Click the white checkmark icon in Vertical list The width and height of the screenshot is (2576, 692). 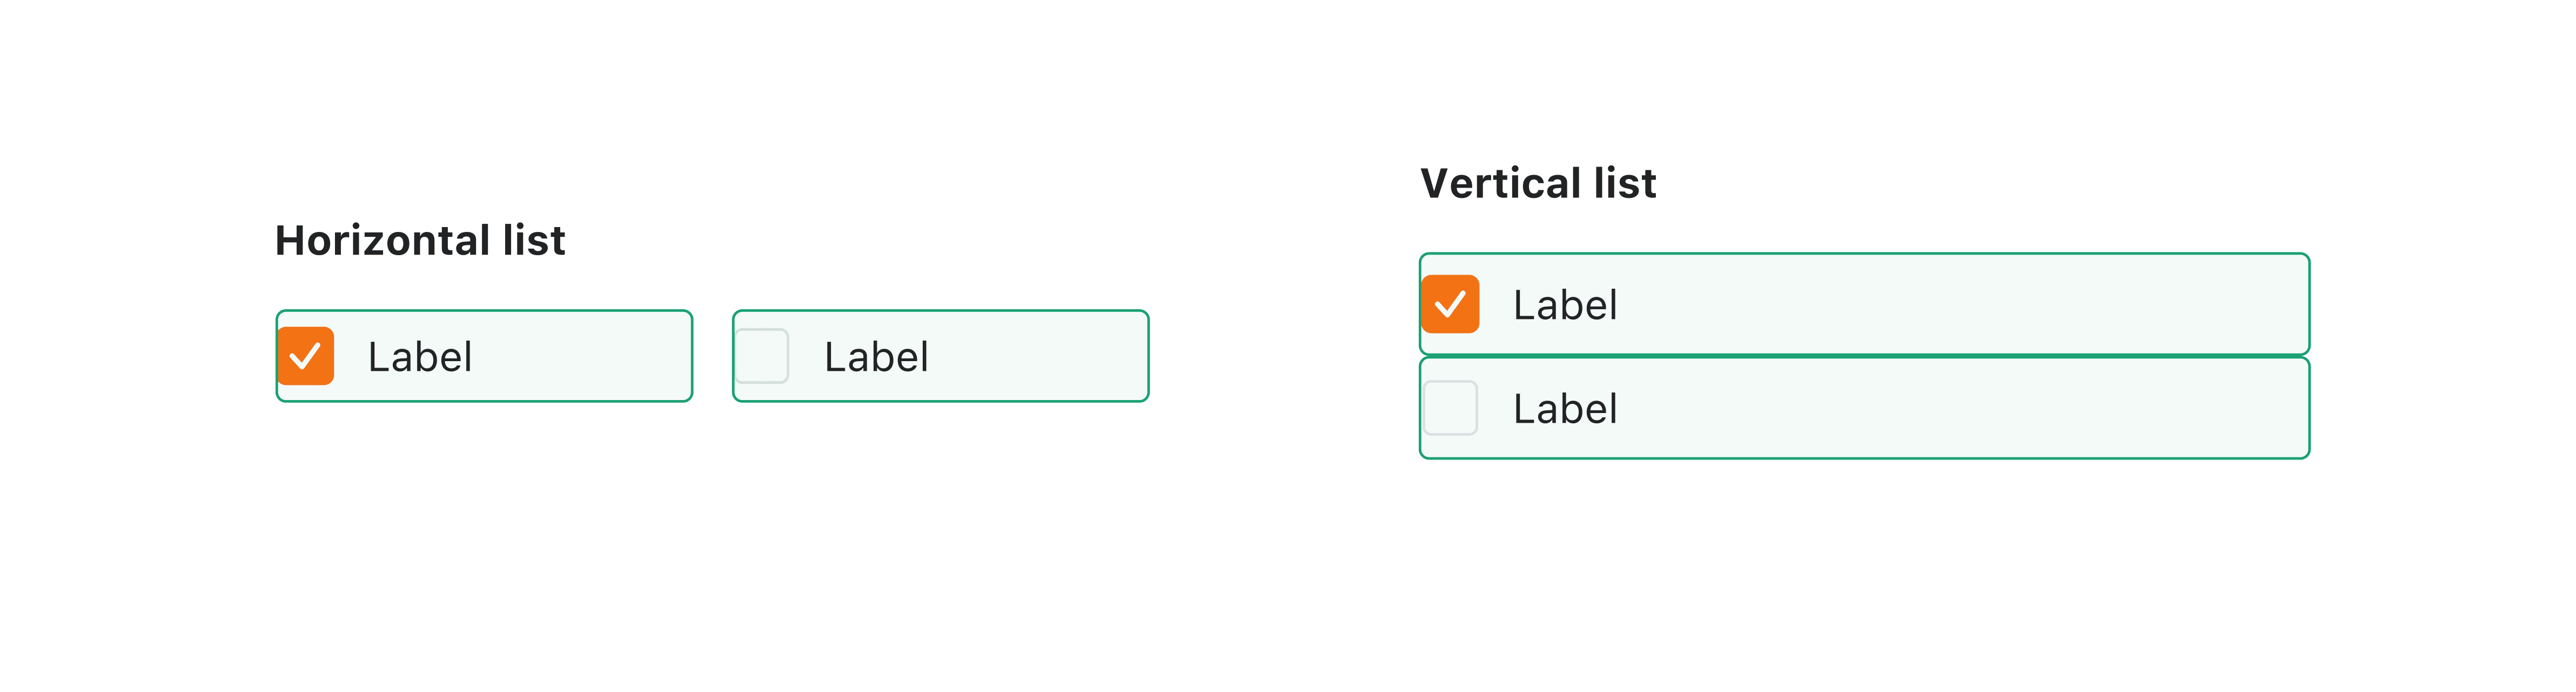(1450, 303)
